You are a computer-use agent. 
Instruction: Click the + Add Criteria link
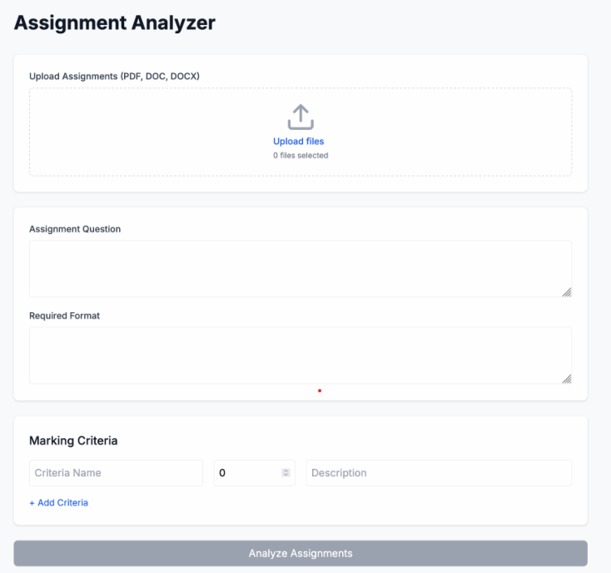59,503
